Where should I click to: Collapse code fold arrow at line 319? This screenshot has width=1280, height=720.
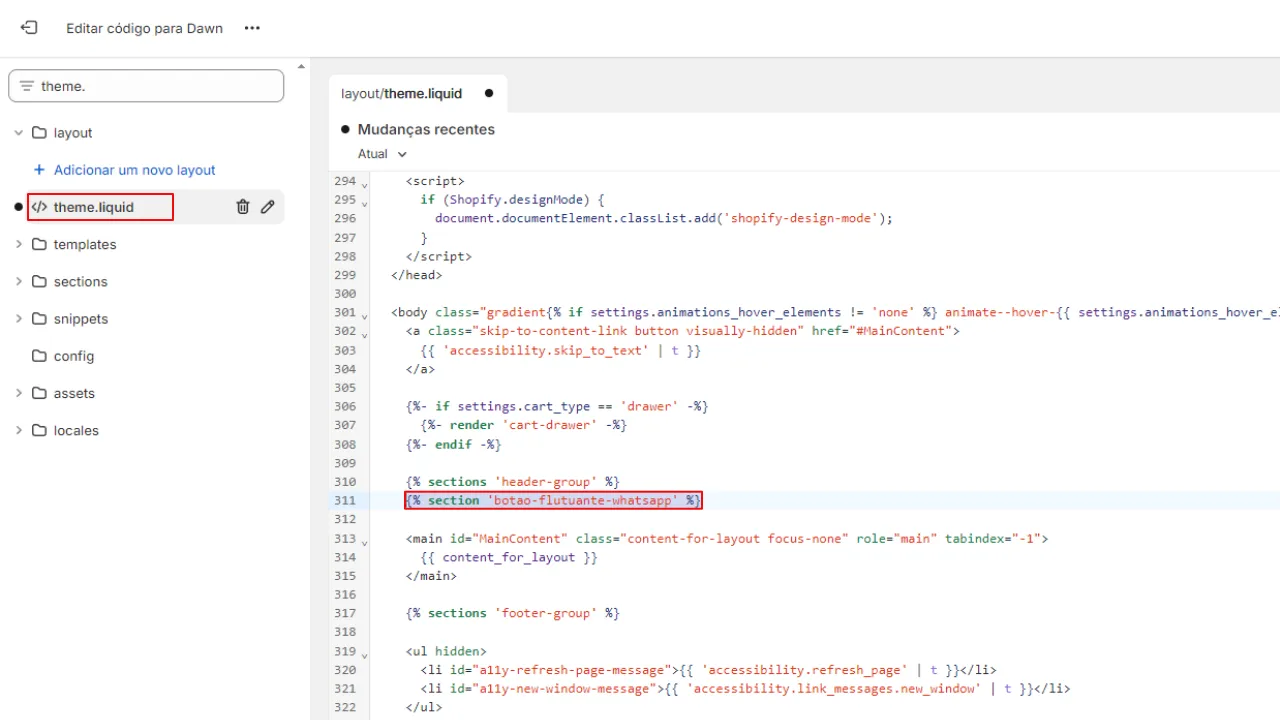tap(364, 654)
